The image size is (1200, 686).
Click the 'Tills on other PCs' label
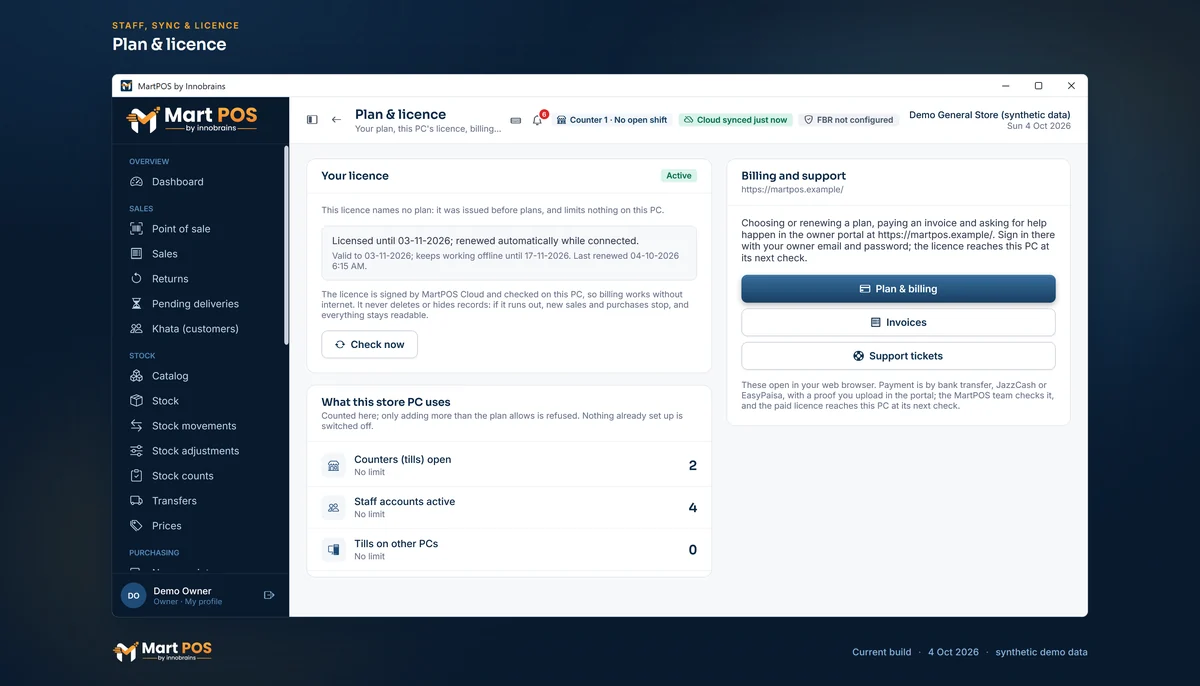pyautogui.click(x=396, y=544)
